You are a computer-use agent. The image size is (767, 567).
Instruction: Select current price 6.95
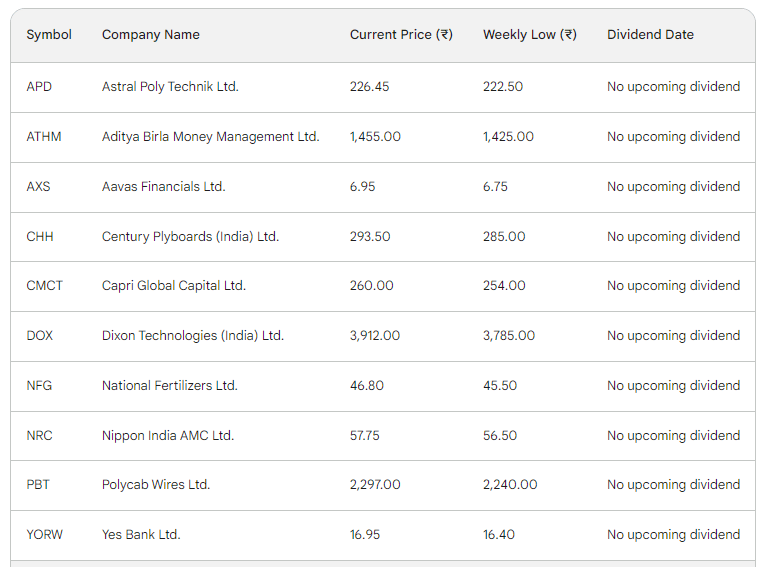tap(362, 186)
